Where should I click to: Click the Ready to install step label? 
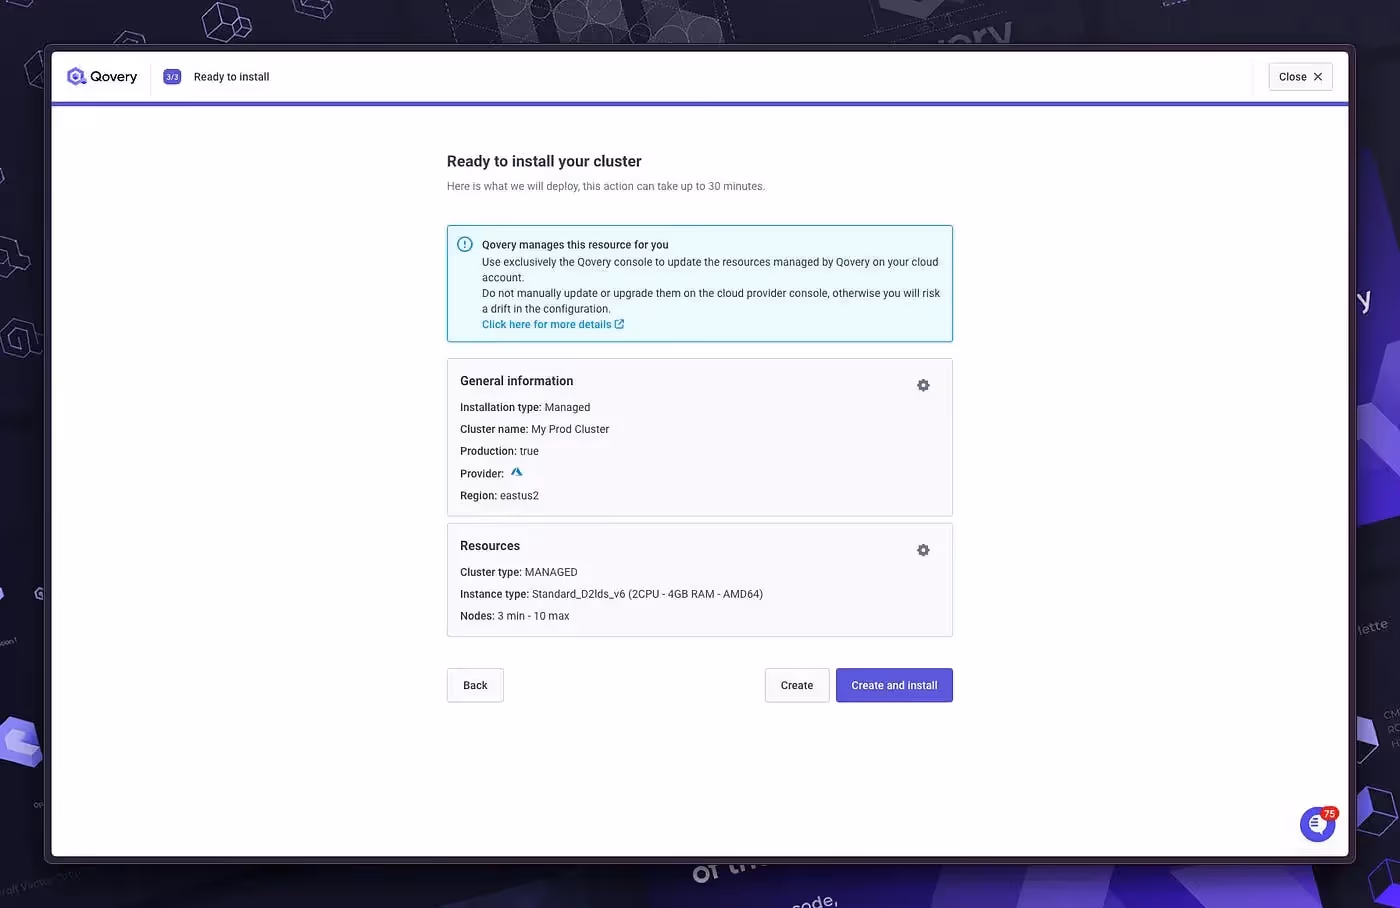pos(231,76)
